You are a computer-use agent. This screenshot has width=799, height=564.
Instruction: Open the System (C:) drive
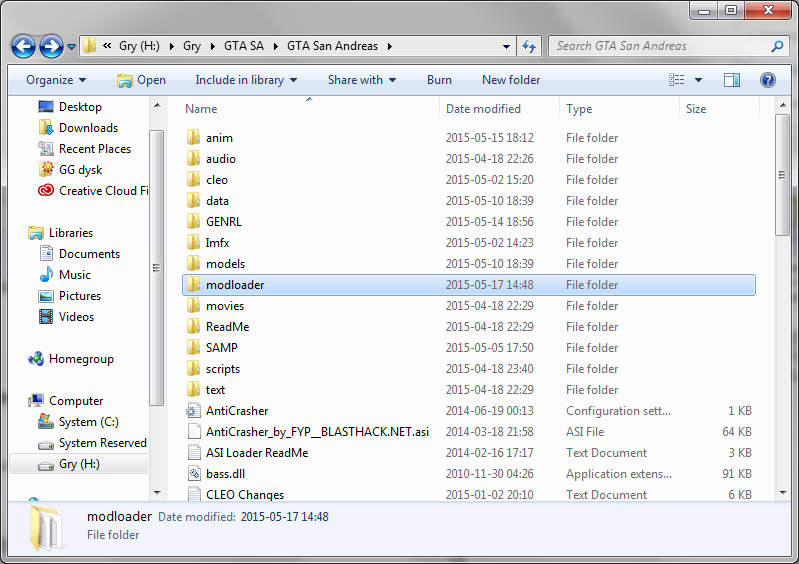pyautogui.click(x=78, y=422)
